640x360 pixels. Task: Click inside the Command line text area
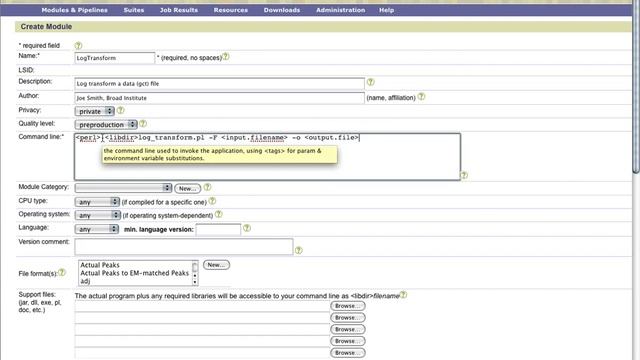267,157
